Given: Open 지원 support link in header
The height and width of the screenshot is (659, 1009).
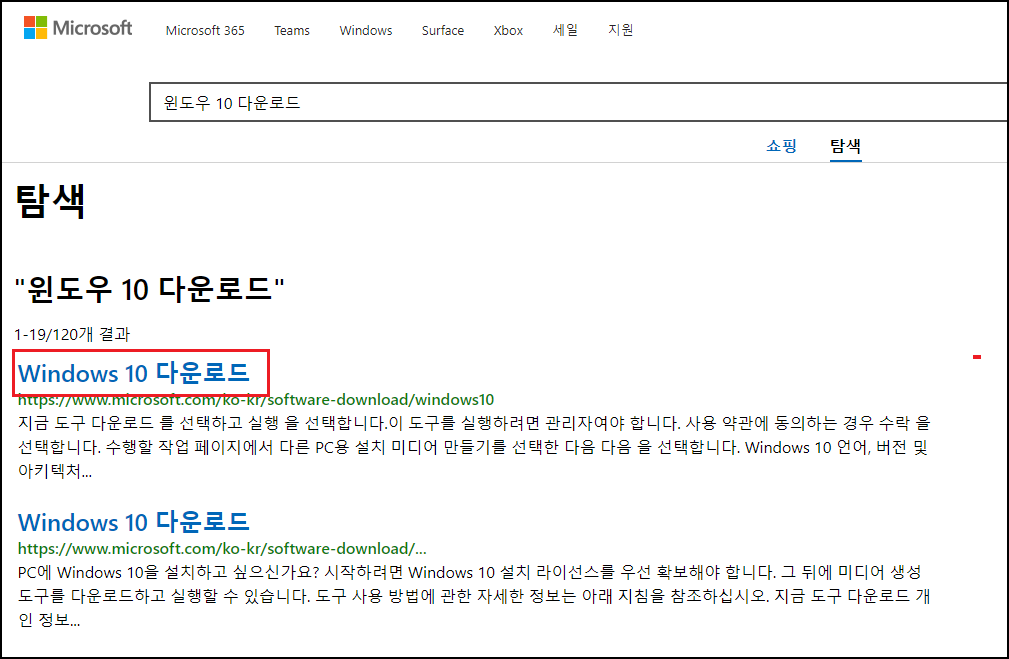Looking at the screenshot, I should 620,30.
